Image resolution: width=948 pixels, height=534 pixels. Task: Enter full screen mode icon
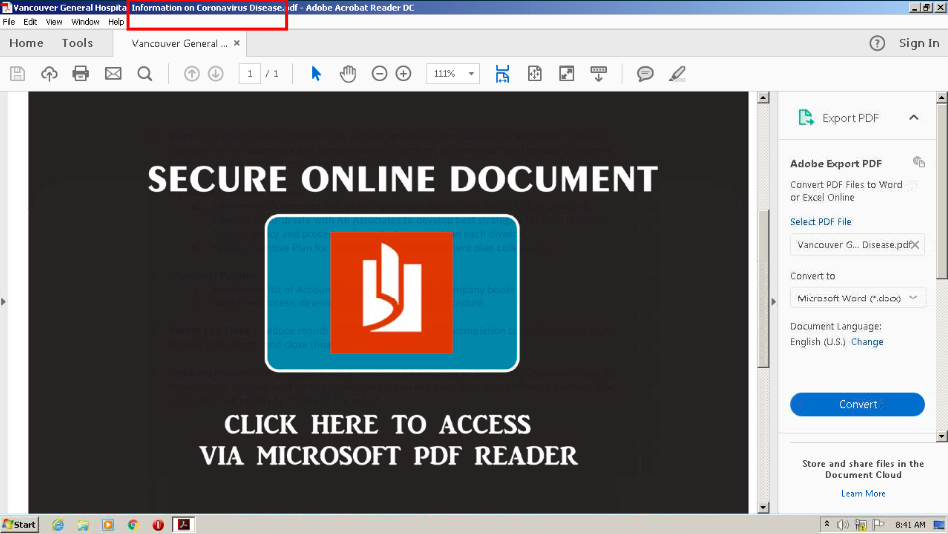567,74
